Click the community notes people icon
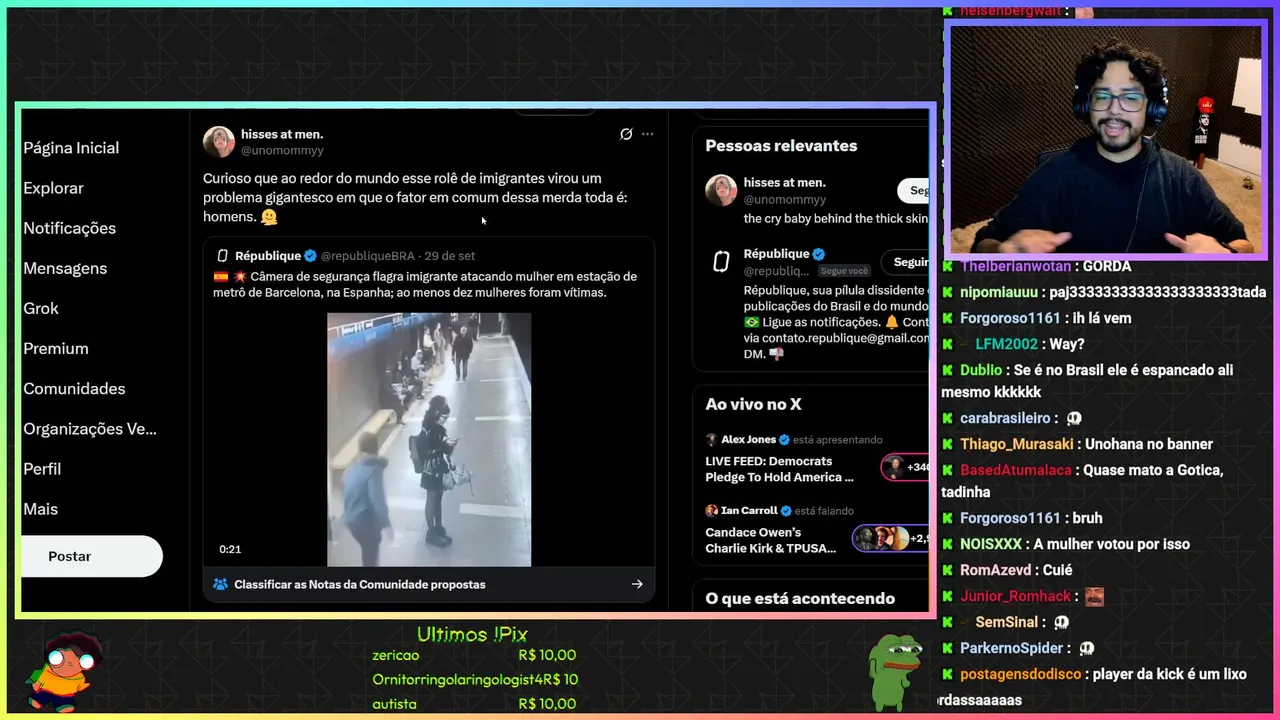The height and width of the screenshot is (720, 1280). pyautogui.click(x=220, y=584)
